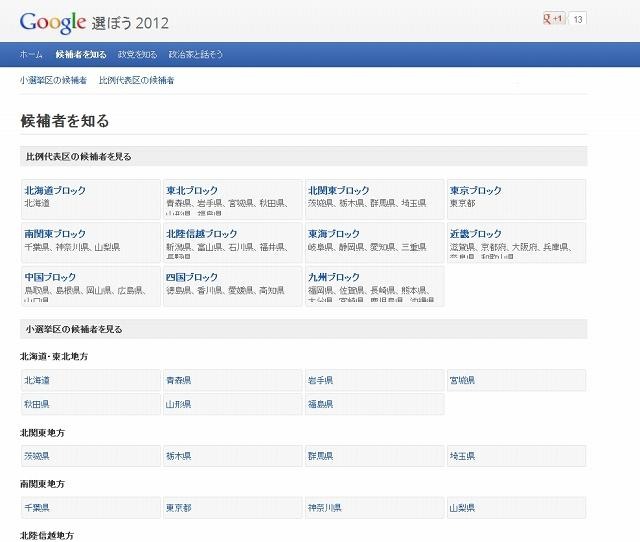Open the 政党を知る navigation item

[137, 54]
